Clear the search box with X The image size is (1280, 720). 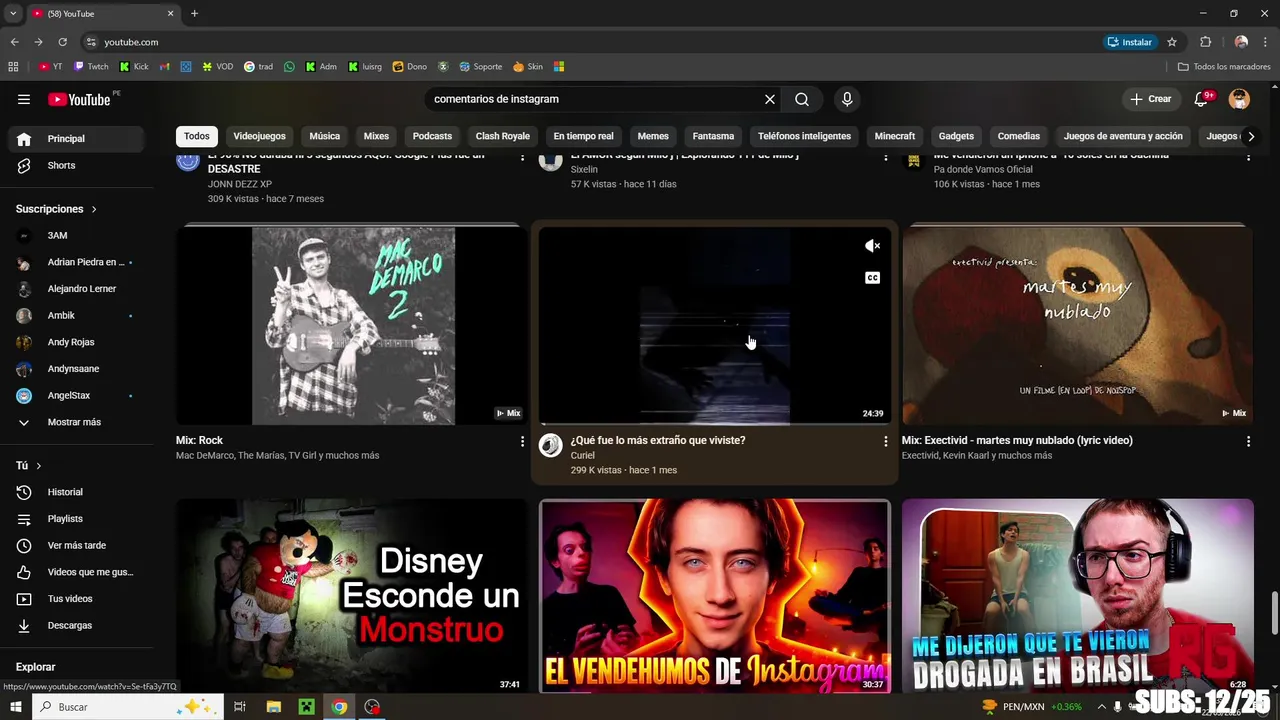770,99
